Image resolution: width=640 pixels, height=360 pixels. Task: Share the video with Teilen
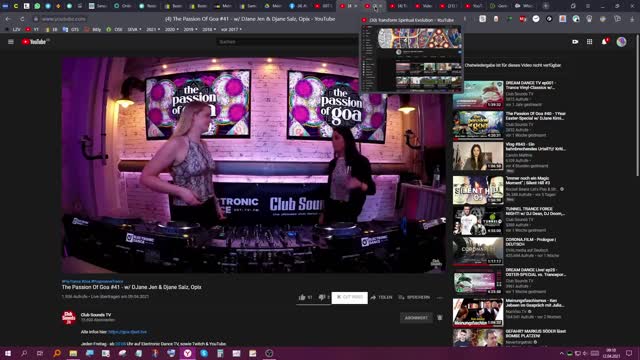coord(381,298)
